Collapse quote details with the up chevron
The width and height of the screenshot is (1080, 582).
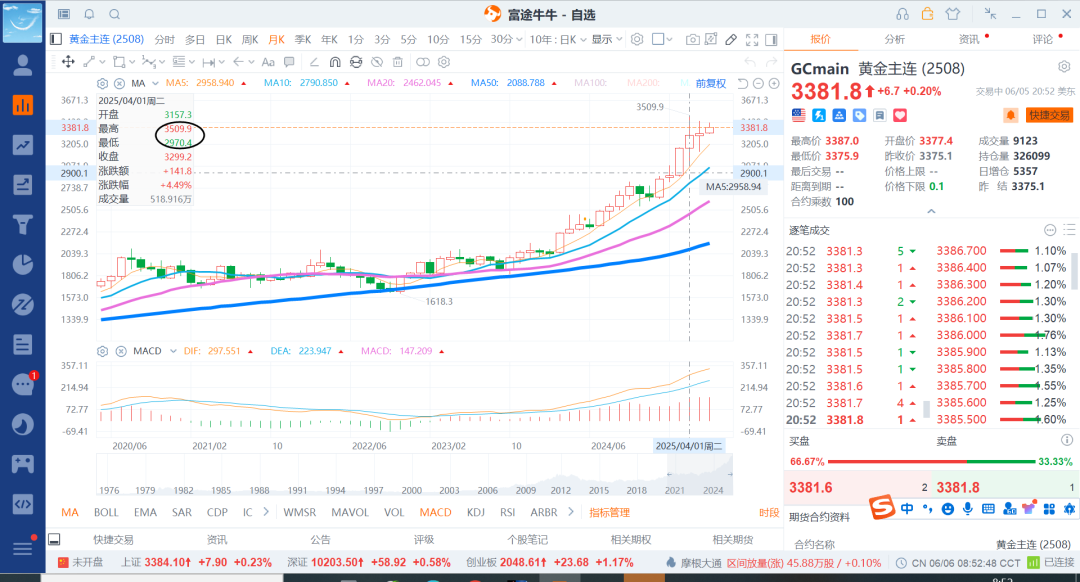(931, 212)
